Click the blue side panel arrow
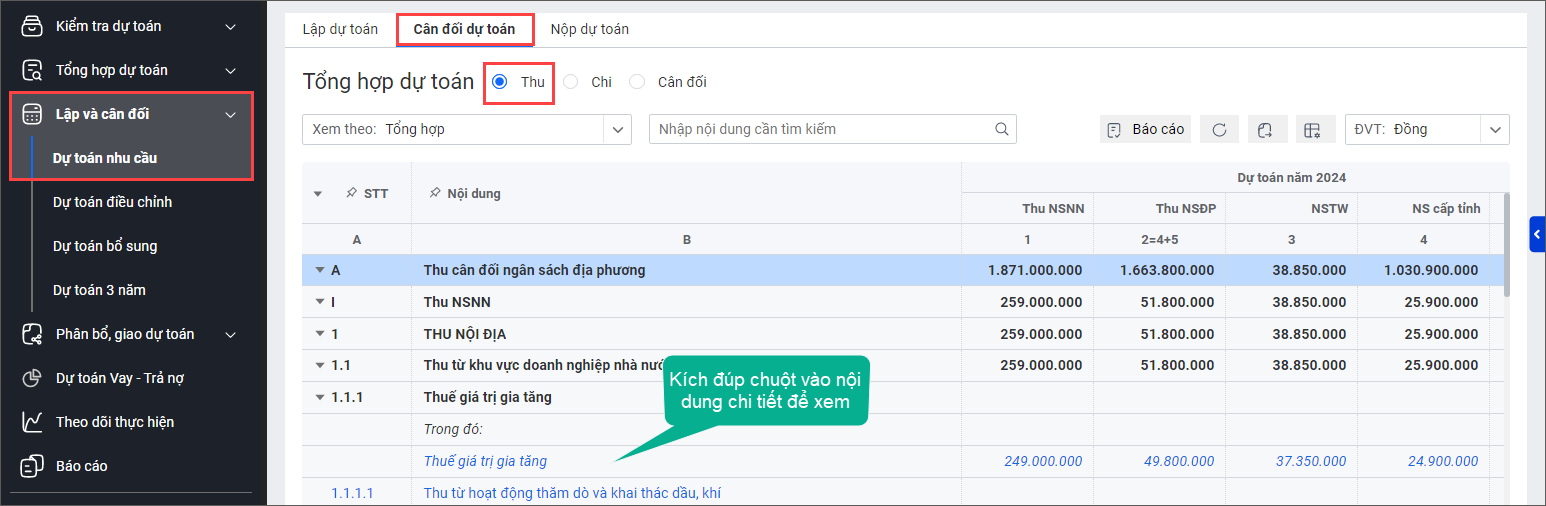Screen dimensions: 1546x506 tap(1537, 234)
